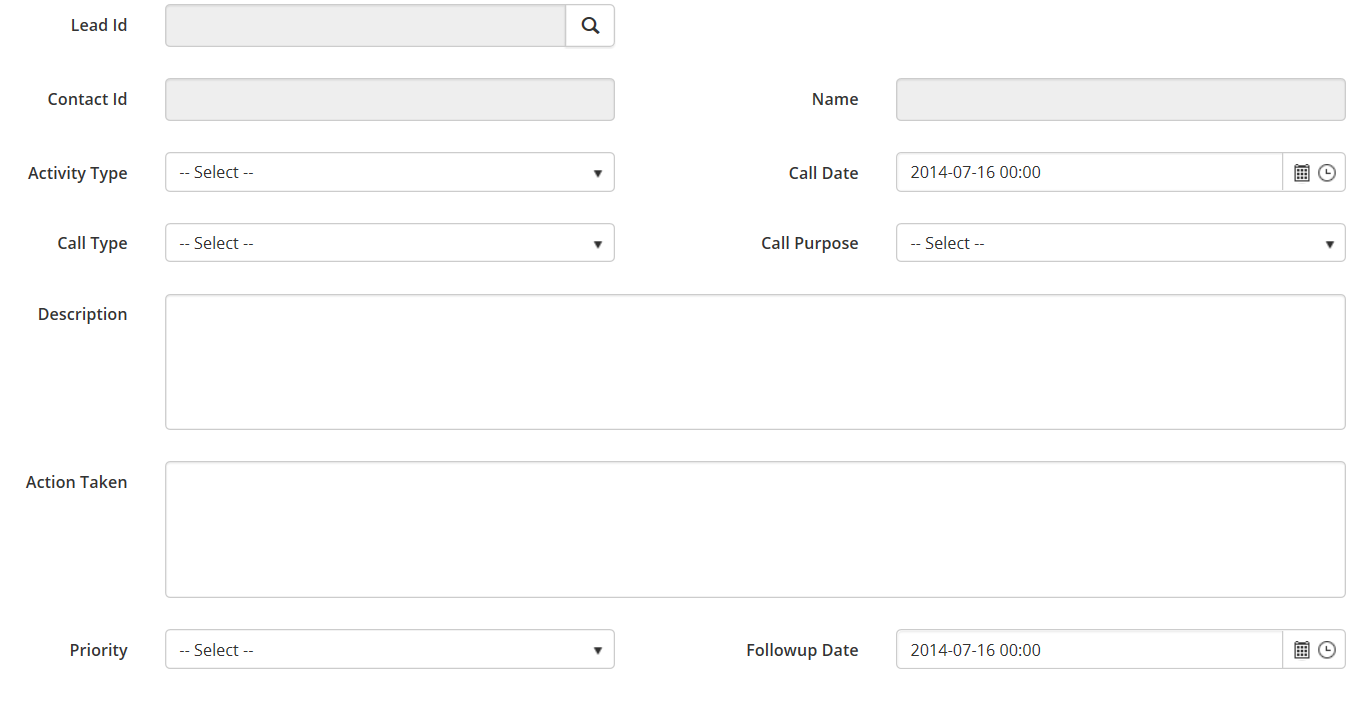Viewport: 1367px width, 708px height.
Task: Choose a value in the Priority dropdown
Action: pos(389,650)
